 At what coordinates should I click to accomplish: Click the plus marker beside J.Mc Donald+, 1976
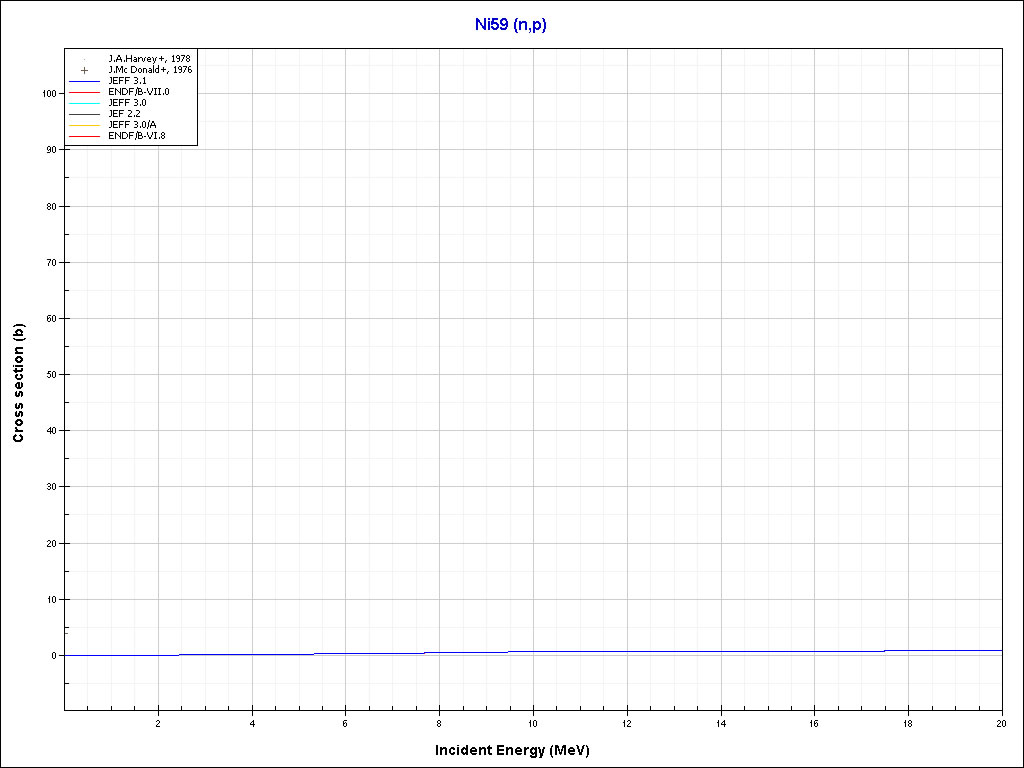pyautogui.click(x=85, y=70)
